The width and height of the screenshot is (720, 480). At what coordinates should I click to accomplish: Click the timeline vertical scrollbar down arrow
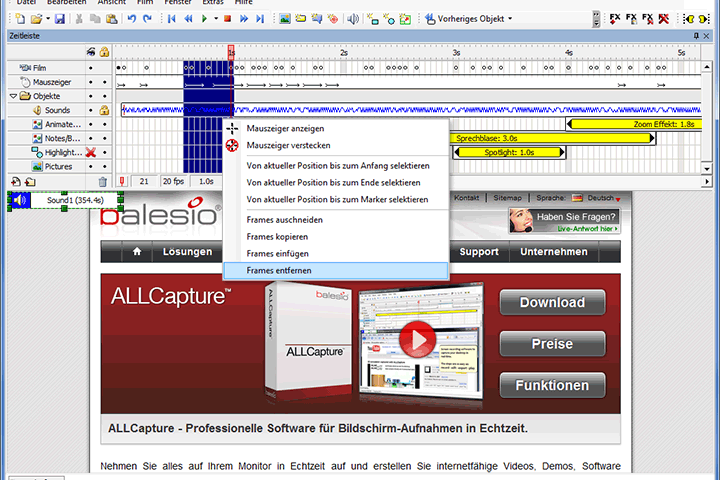tap(707, 169)
